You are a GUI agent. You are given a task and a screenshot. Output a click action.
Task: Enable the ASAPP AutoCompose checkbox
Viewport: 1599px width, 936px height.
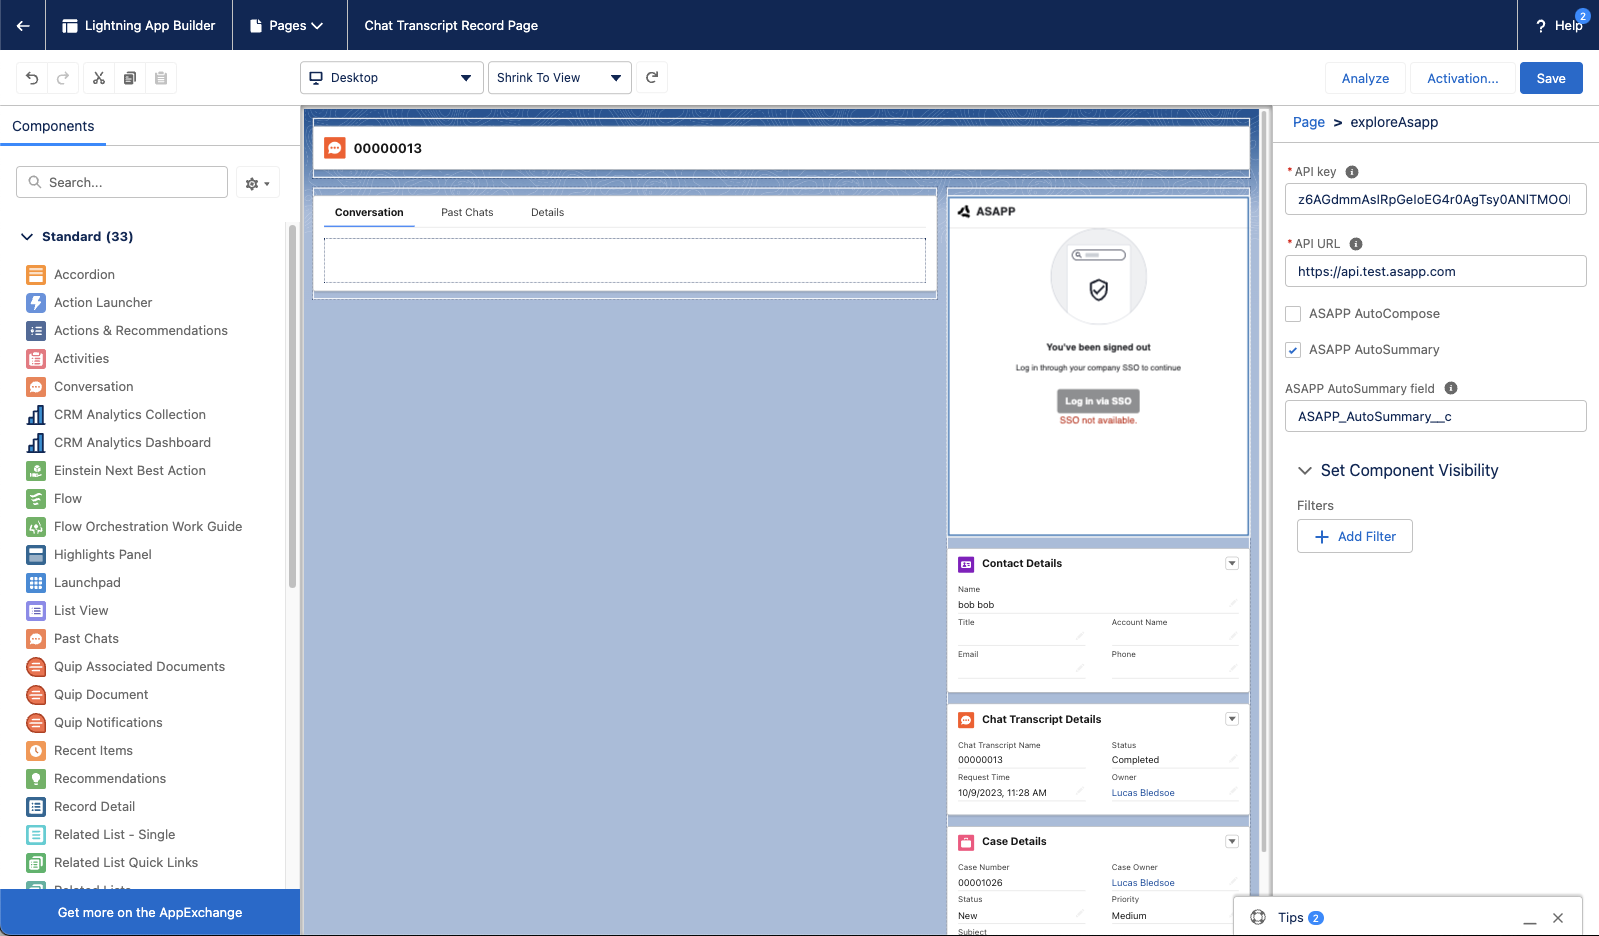click(x=1293, y=314)
